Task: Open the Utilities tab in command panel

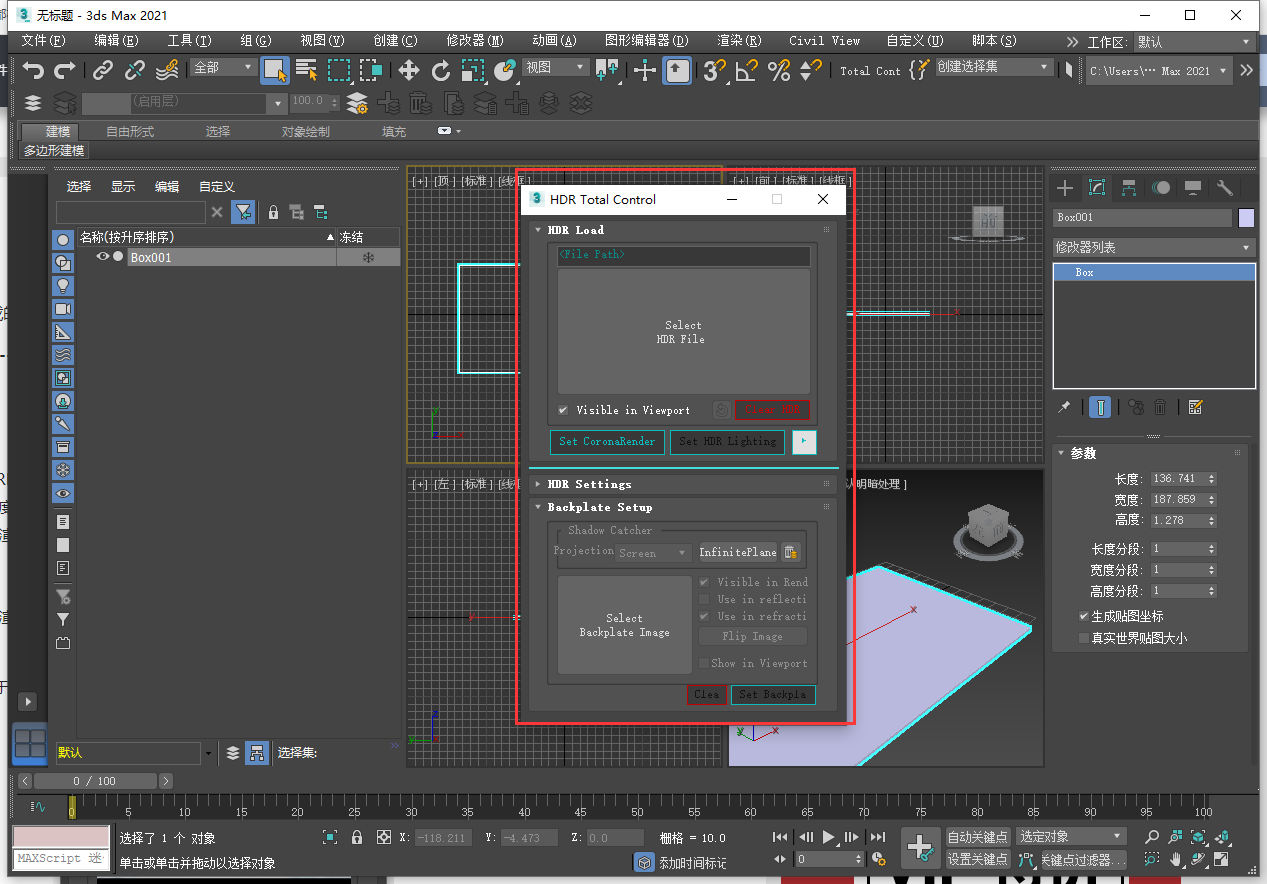Action: point(1225,188)
